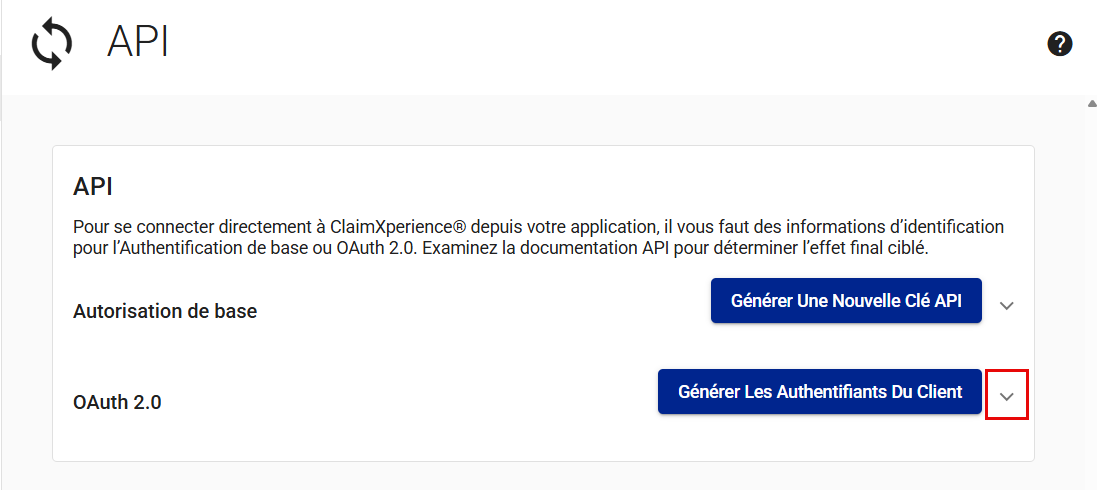Click the vertical scrollbar track
Image resolution: width=1097 pixels, height=490 pixels.
[1090, 300]
